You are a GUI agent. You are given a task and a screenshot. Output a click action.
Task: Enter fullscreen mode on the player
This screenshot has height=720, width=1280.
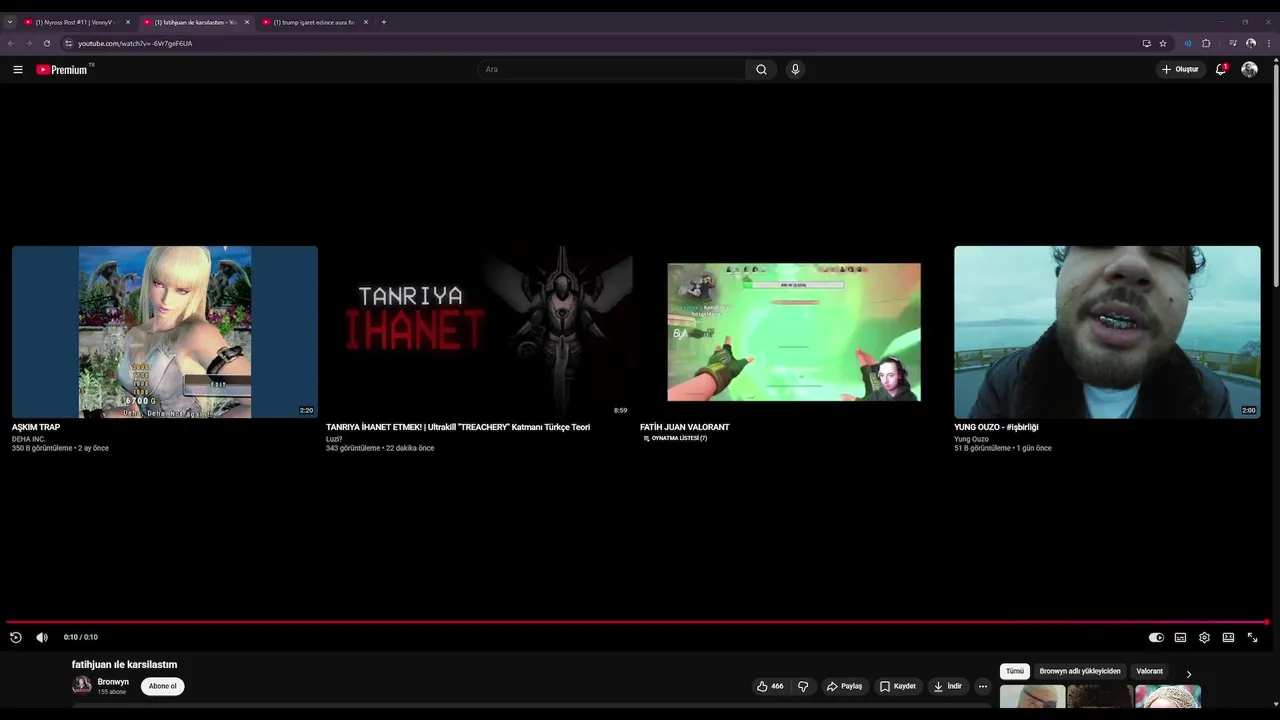(x=1252, y=637)
